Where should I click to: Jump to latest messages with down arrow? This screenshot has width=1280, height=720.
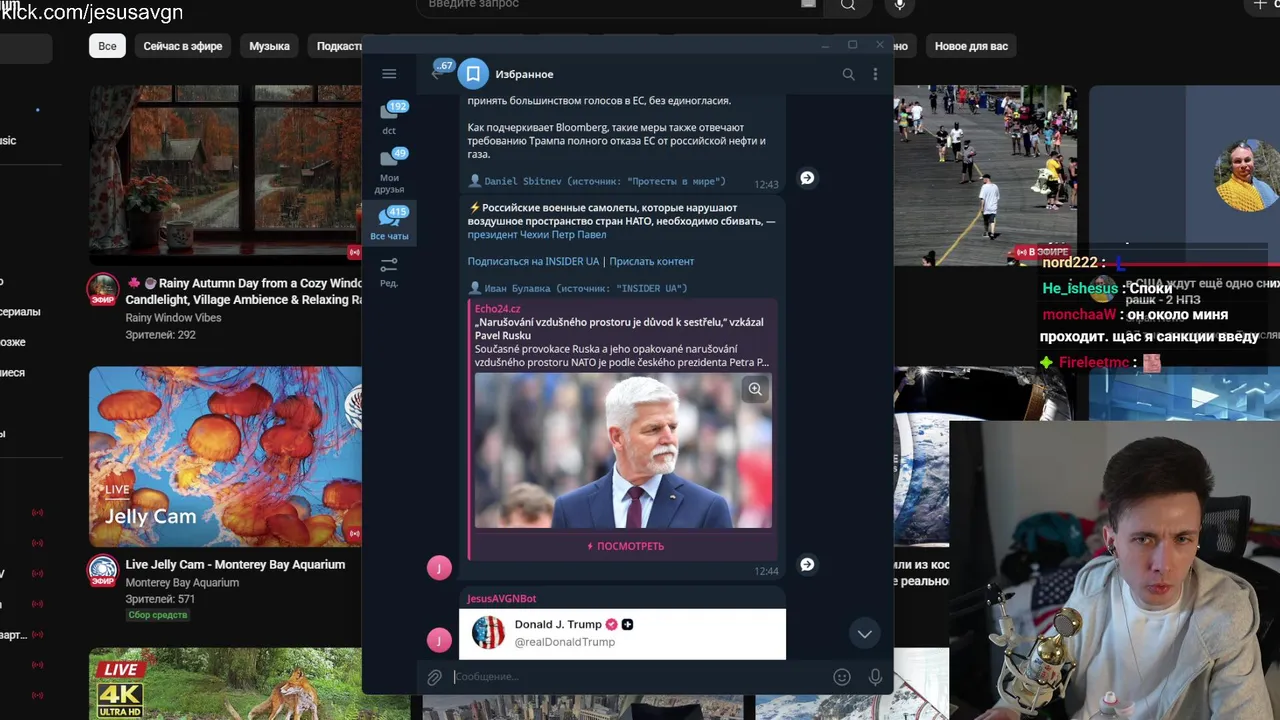coord(865,633)
